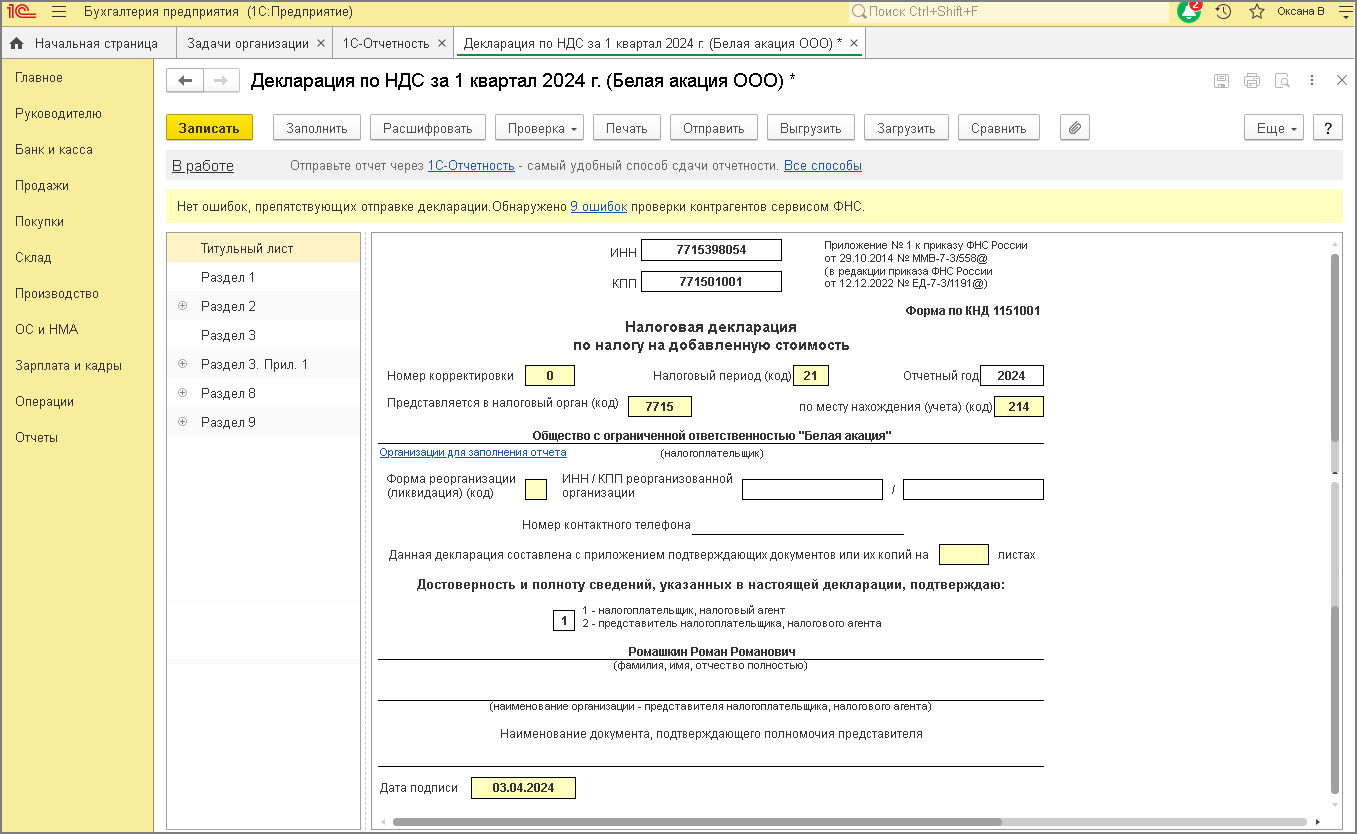Open the Все способы link
The image size is (1357, 834).
tap(823, 166)
